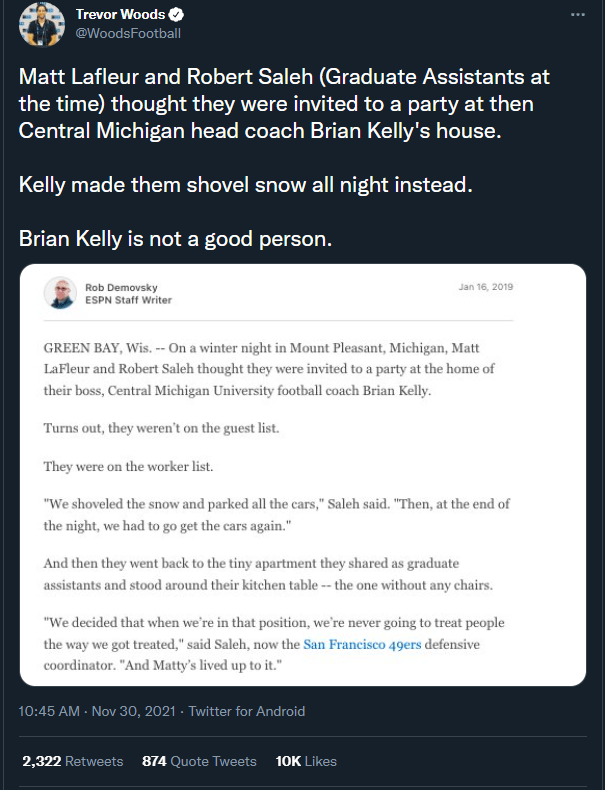View the 10K Likes list
Screen dimensions: 605x790
tap(306, 761)
